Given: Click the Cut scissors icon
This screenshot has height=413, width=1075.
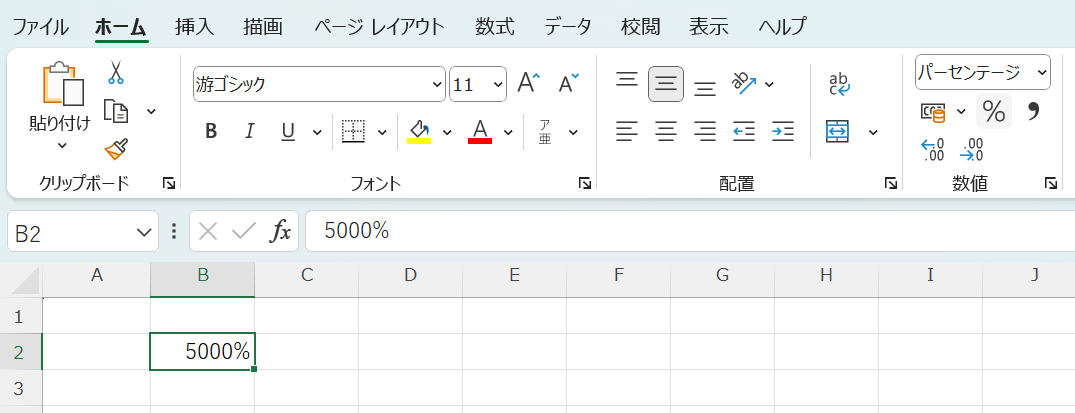Looking at the screenshot, I should pos(116,73).
